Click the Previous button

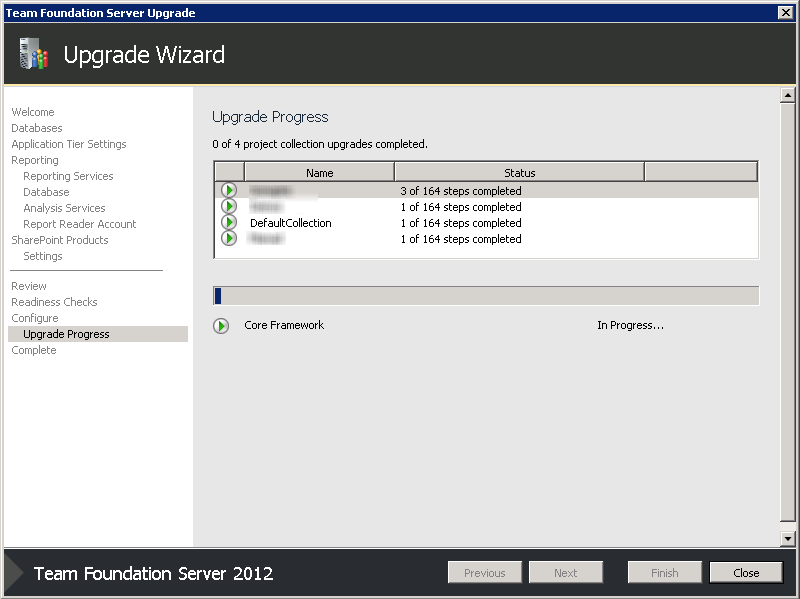tap(485, 572)
